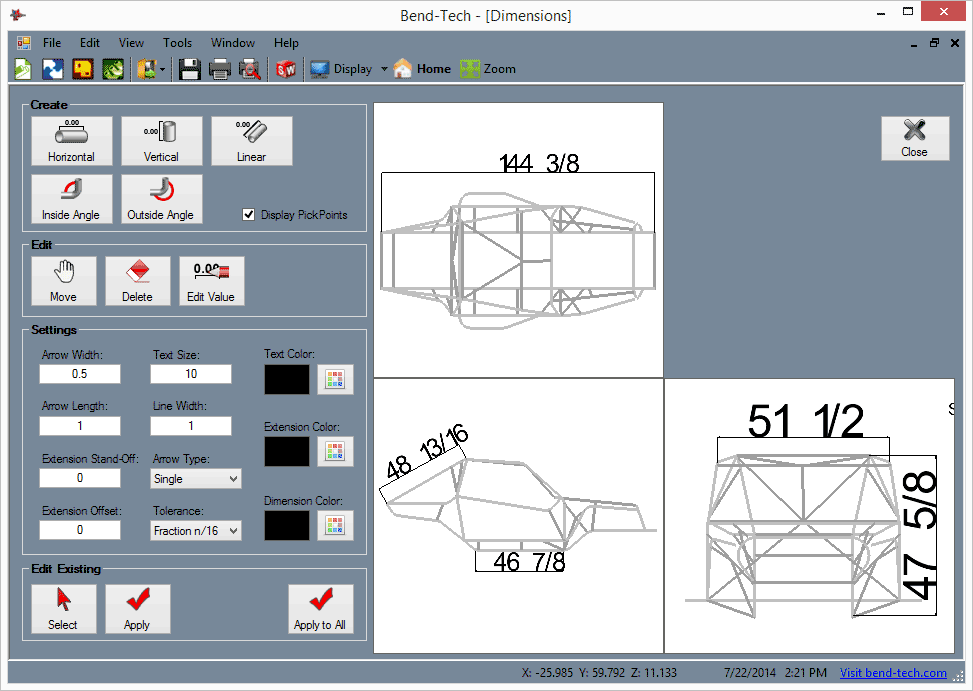
Task: Select the Outside Angle tool
Action: (161, 198)
